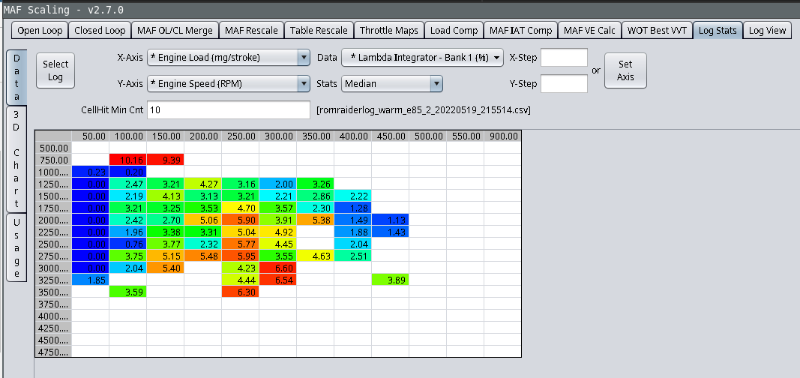Select the 3D Chart side tab
800x378 pixels.
(x=16, y=159)
